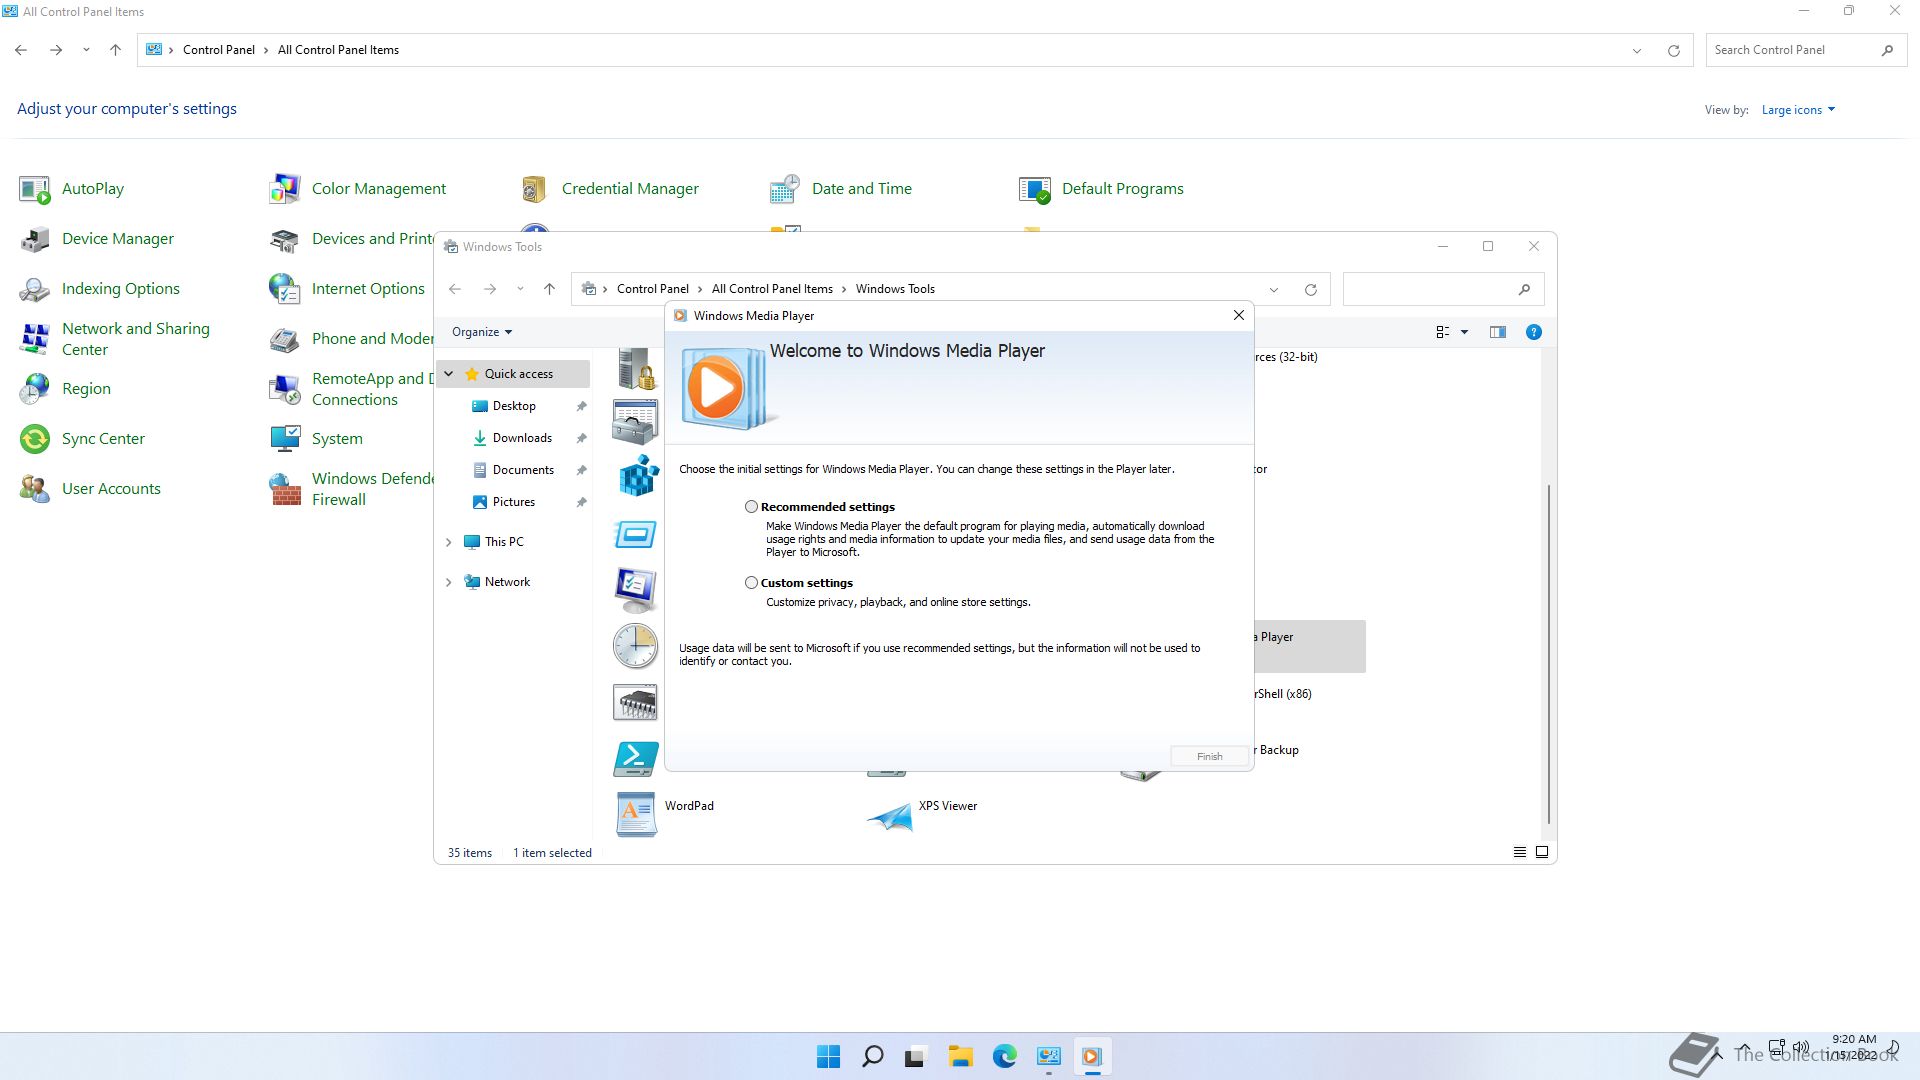The width and height of the screenshot is (1920, 1080).
Task: Go back in All Control Panel Items window
Action: (x=21, y=50)
